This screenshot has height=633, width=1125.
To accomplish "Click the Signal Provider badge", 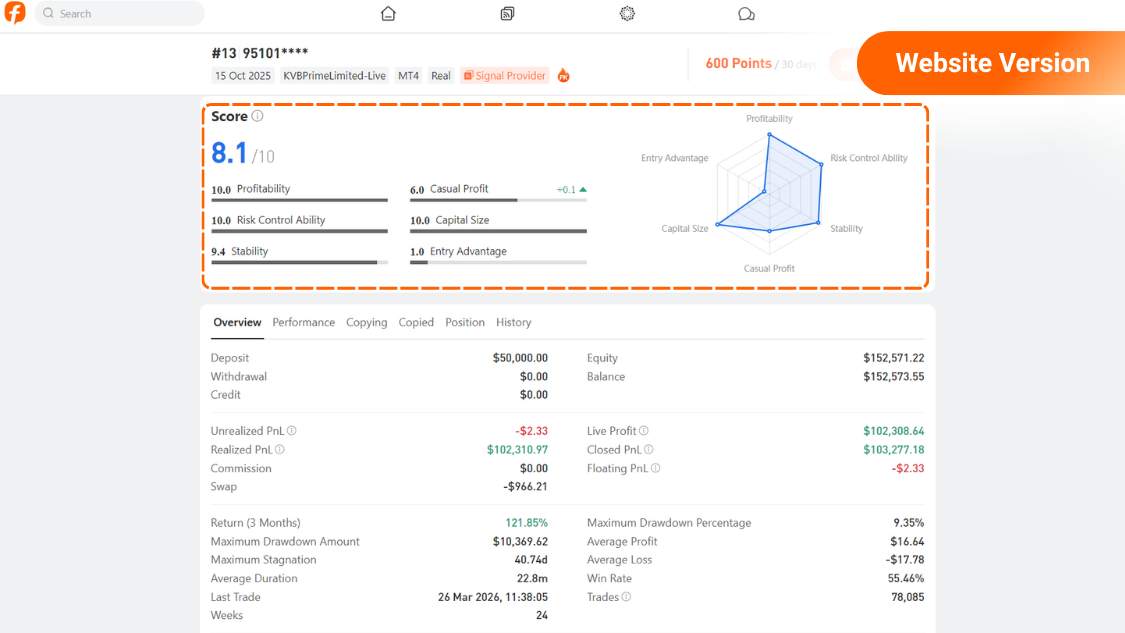I will (x=505, y=75).
